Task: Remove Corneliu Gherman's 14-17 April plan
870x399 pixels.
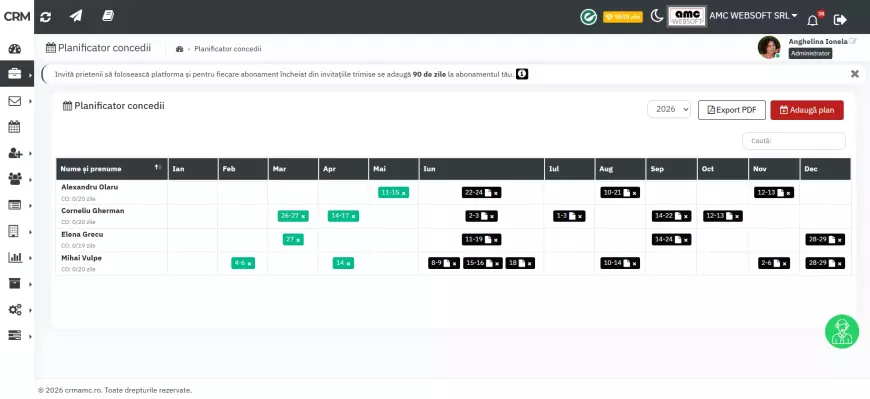Action: 353,217
